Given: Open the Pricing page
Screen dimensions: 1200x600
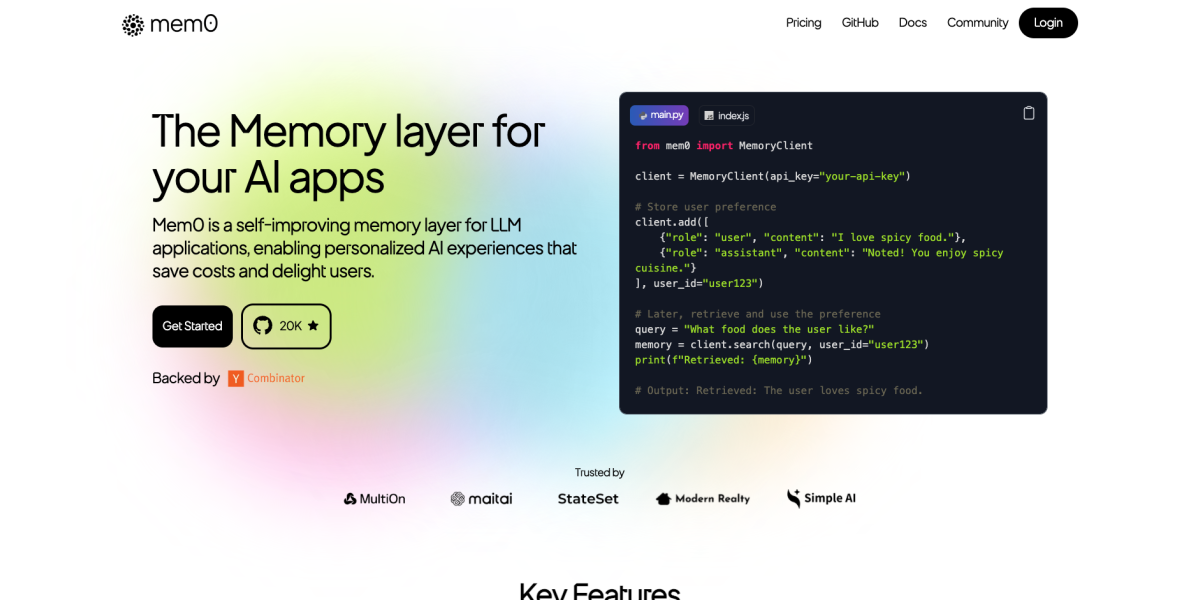Looking at the screenshot, I should 803,23.
